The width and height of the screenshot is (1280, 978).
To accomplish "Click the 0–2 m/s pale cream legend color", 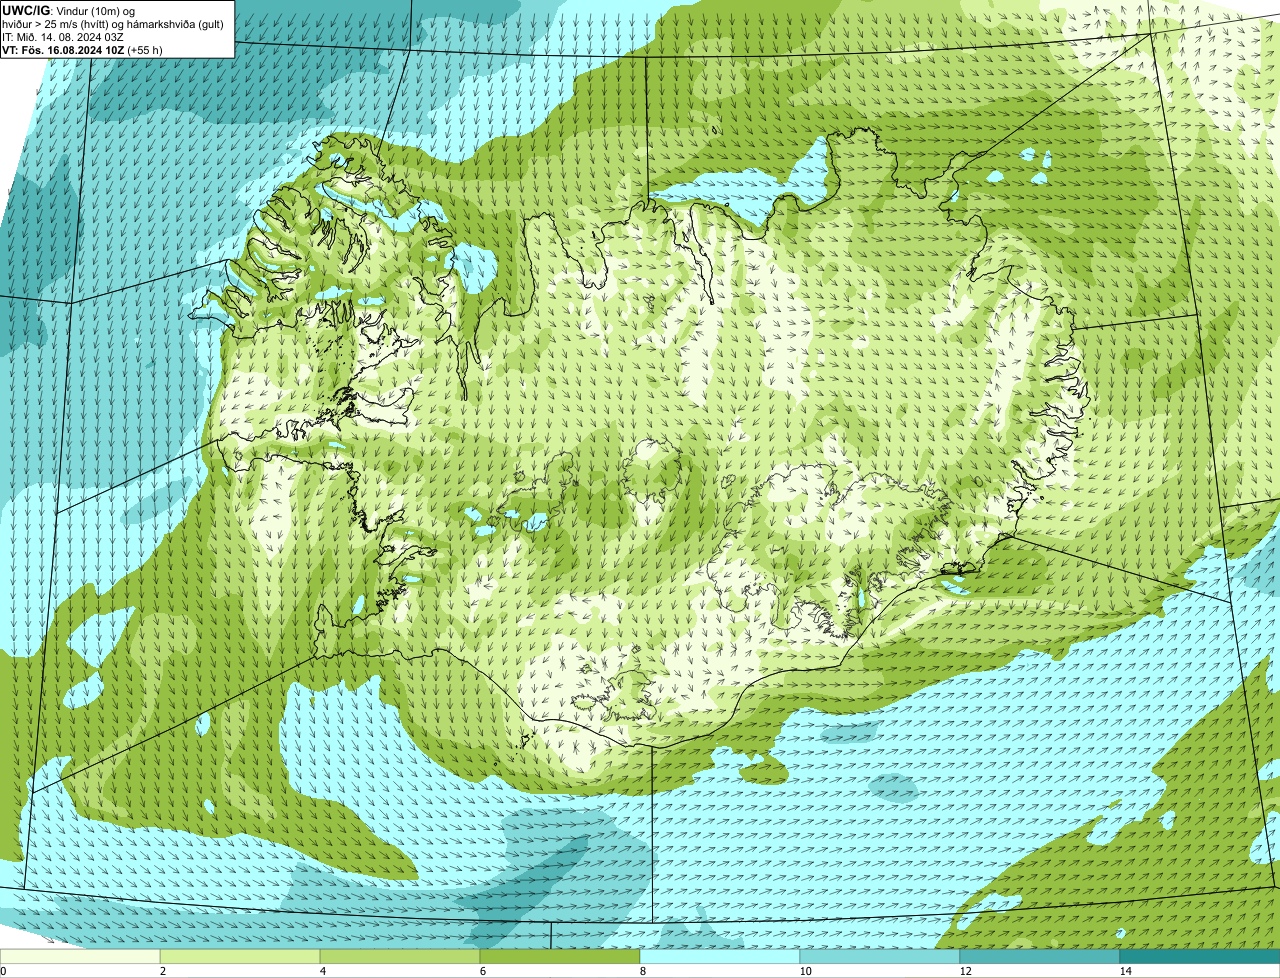I will pyautogui.click(x=80, y=956).
